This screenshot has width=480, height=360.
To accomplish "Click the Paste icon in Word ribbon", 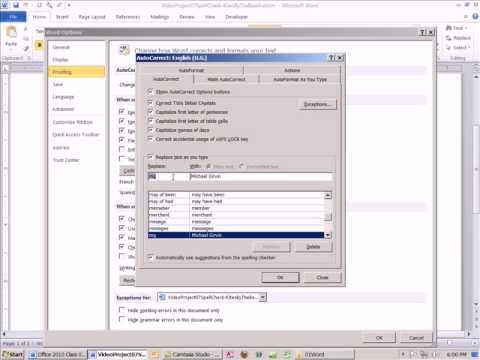I will 11,32.
